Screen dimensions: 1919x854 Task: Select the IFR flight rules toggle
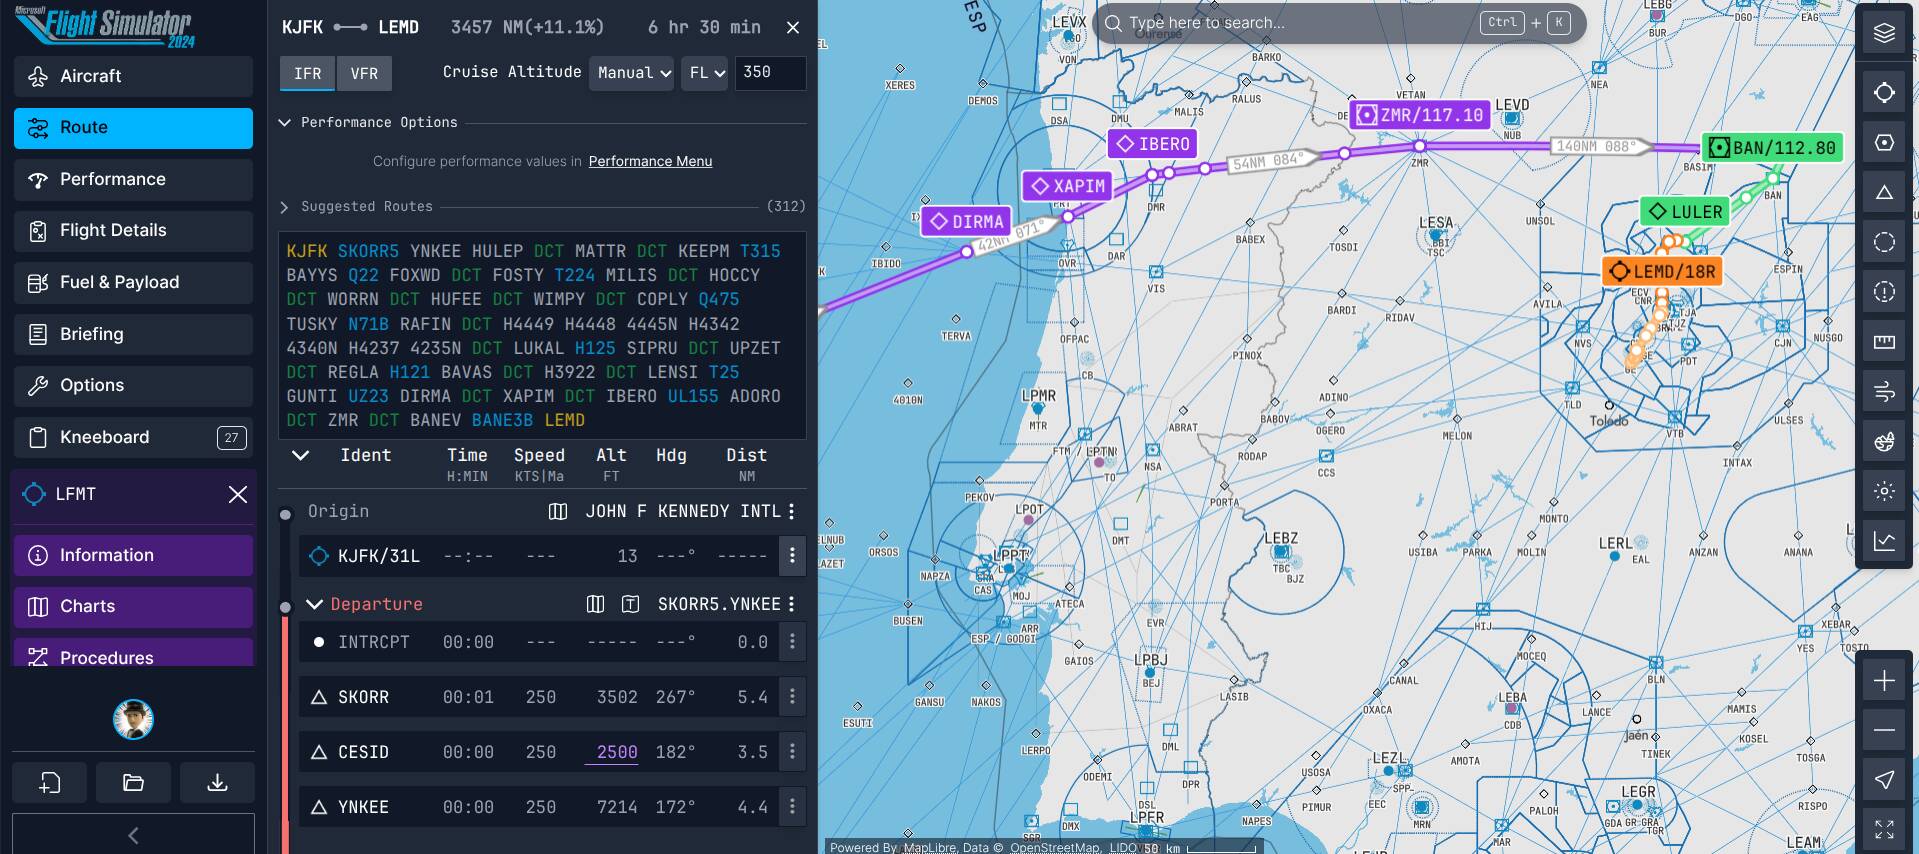click(x=307, y=73)
